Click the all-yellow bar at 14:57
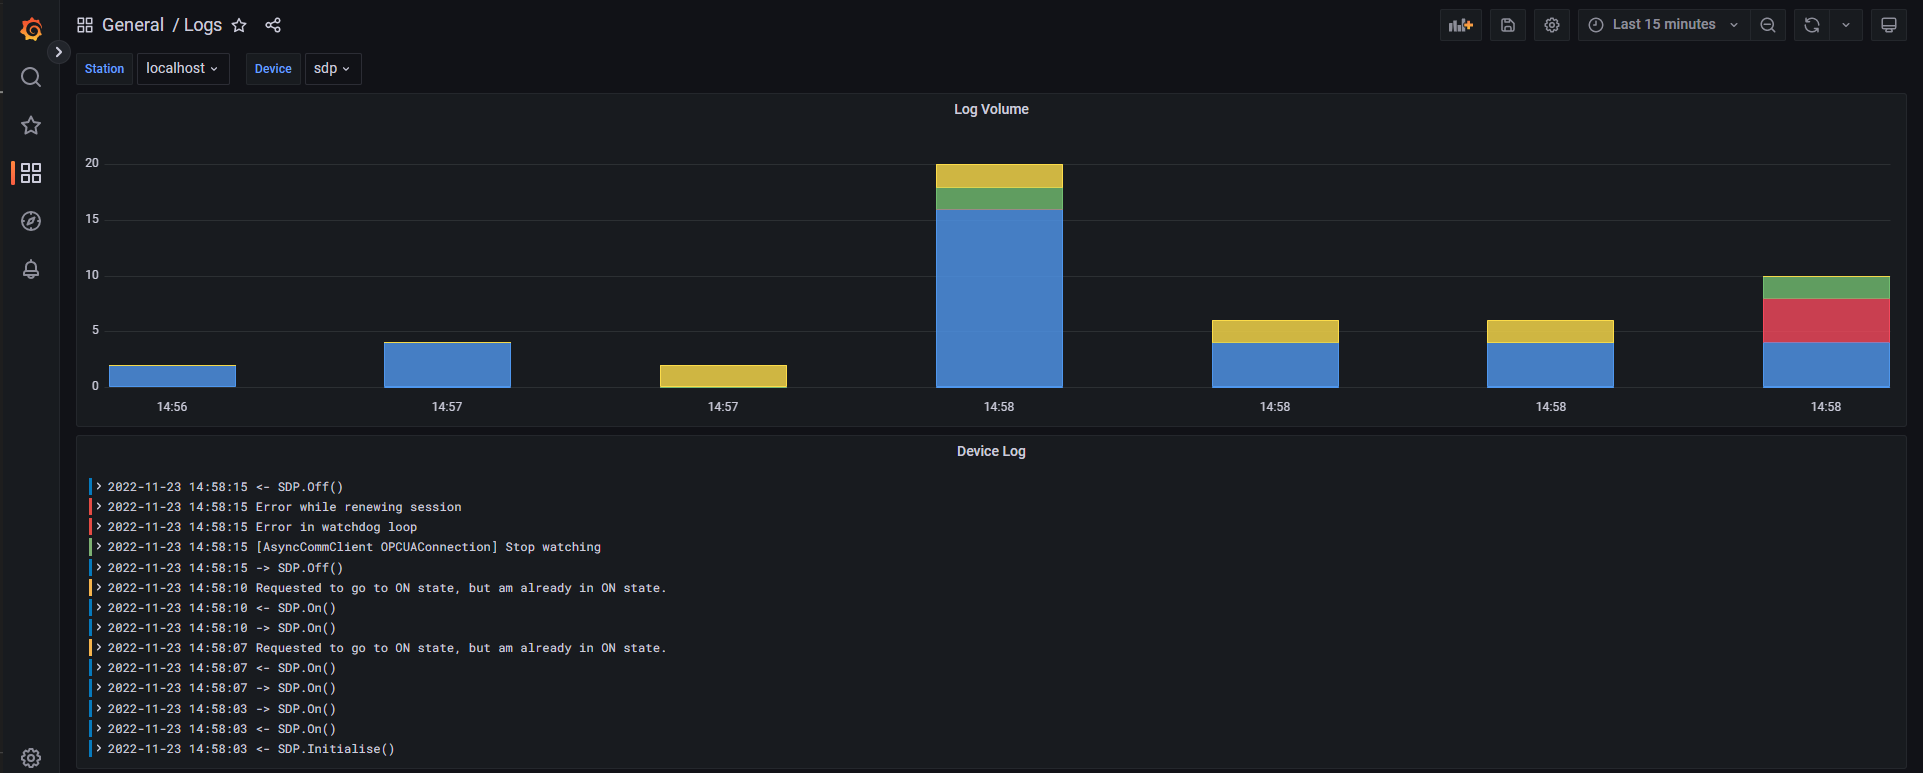The image size is (1923, 773). pos(723,376)
